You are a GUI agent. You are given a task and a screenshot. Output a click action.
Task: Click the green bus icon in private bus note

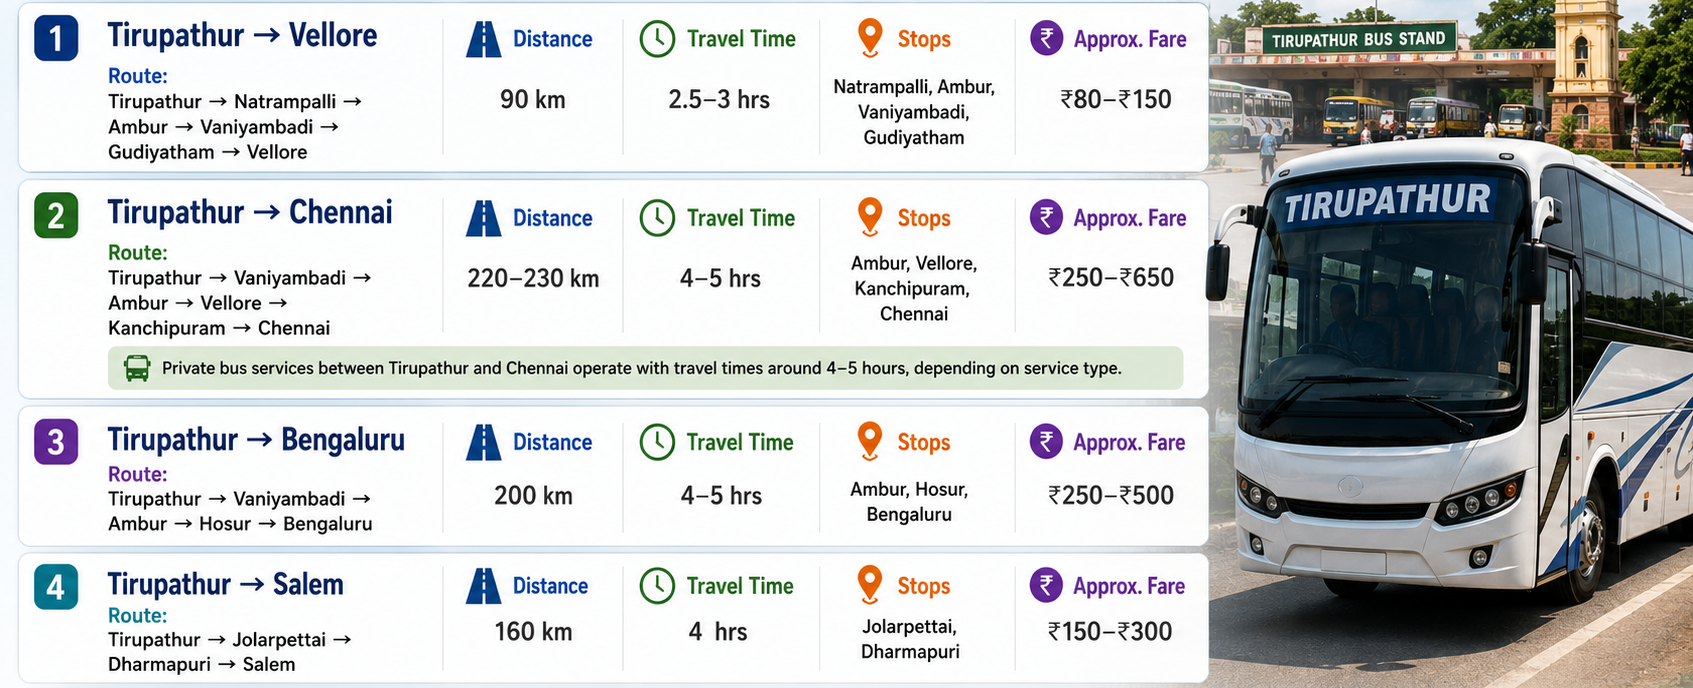click(x=137, y=368)
